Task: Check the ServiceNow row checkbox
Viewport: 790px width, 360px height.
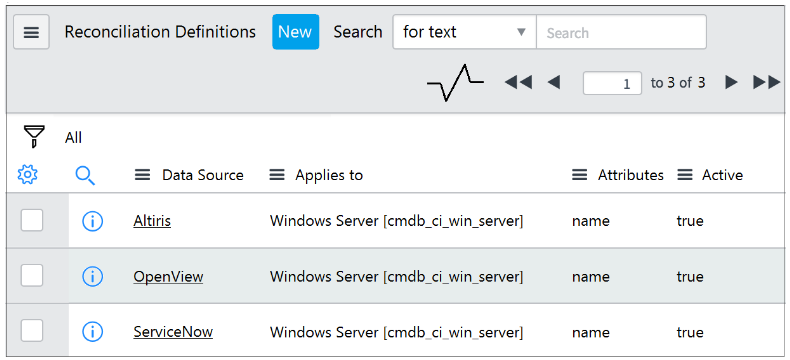Action: 32,331
